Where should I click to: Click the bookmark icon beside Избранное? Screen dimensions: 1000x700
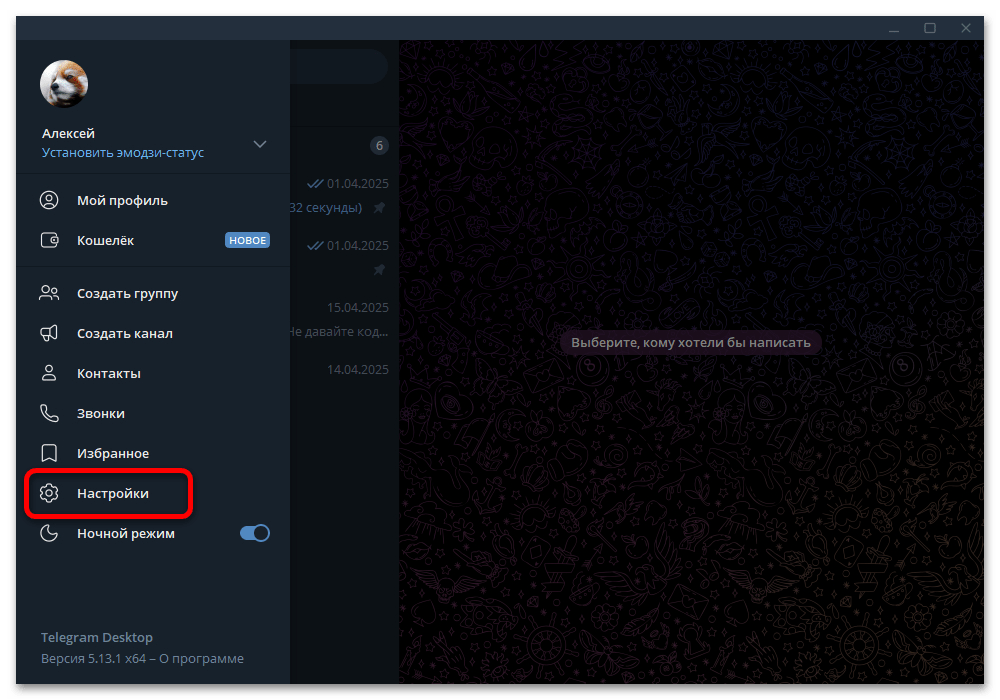(49, 453)
